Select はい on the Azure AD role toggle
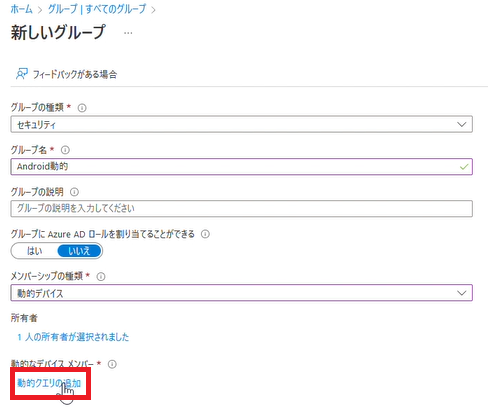 click(34, 251)
